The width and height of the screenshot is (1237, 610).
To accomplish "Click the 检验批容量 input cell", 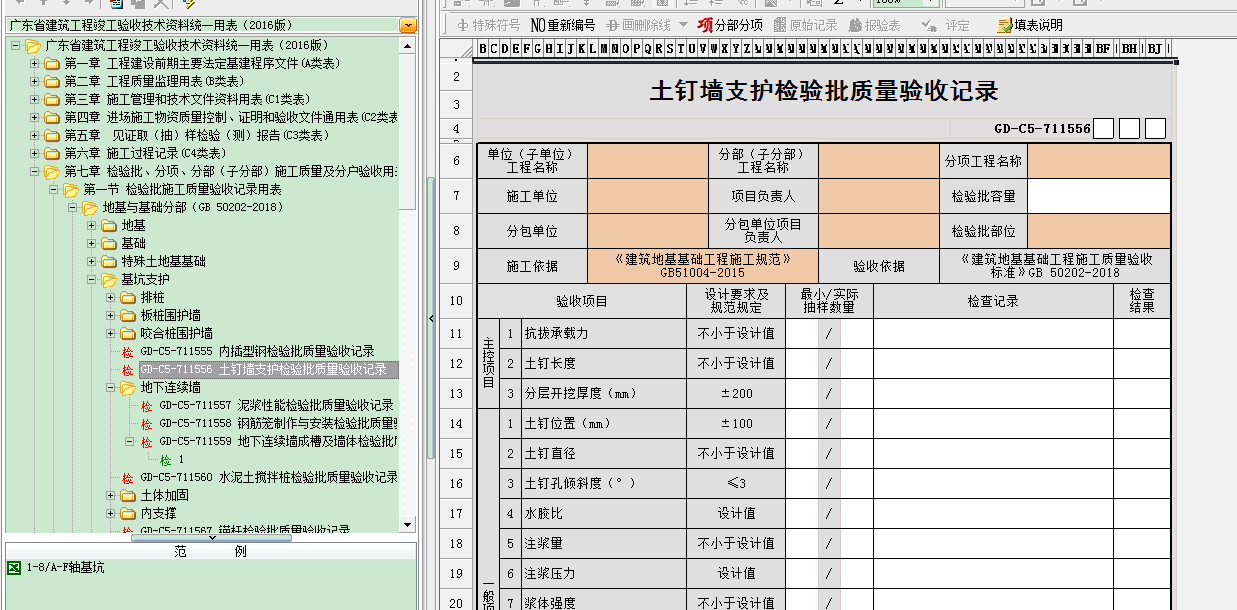I will click(x=1098, y=196).
